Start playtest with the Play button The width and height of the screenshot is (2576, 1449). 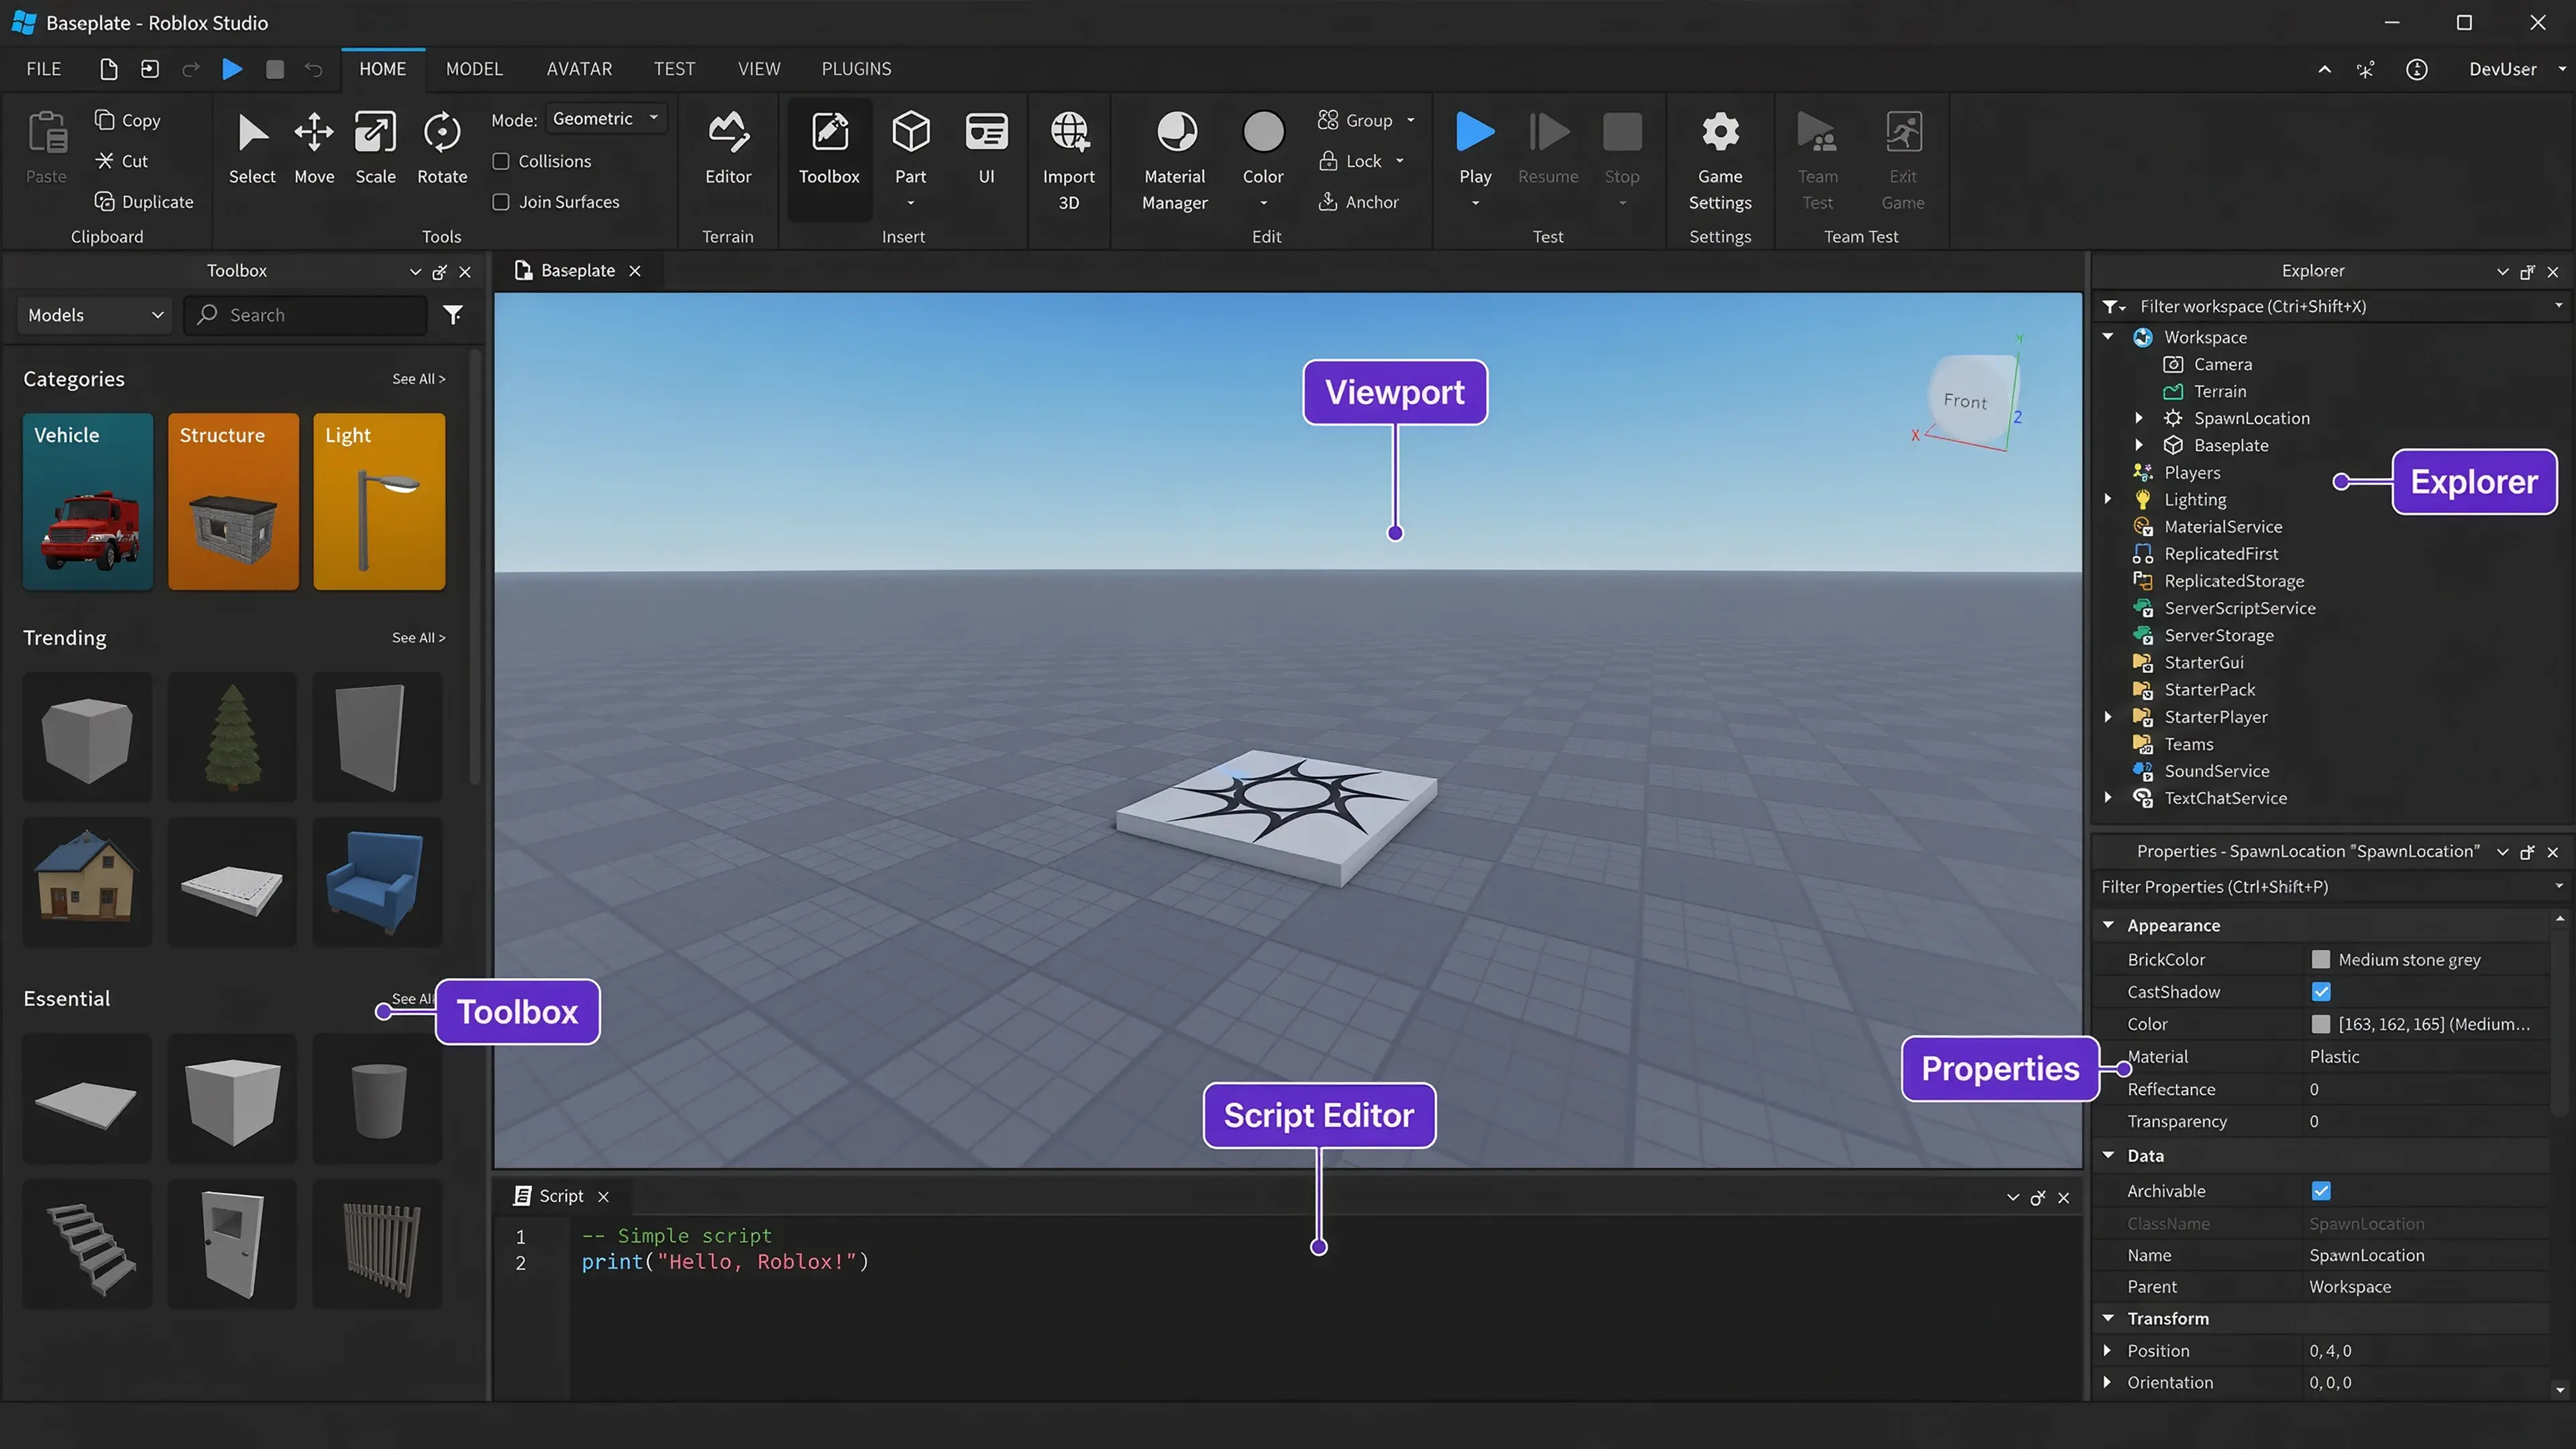click(1475, 148)
